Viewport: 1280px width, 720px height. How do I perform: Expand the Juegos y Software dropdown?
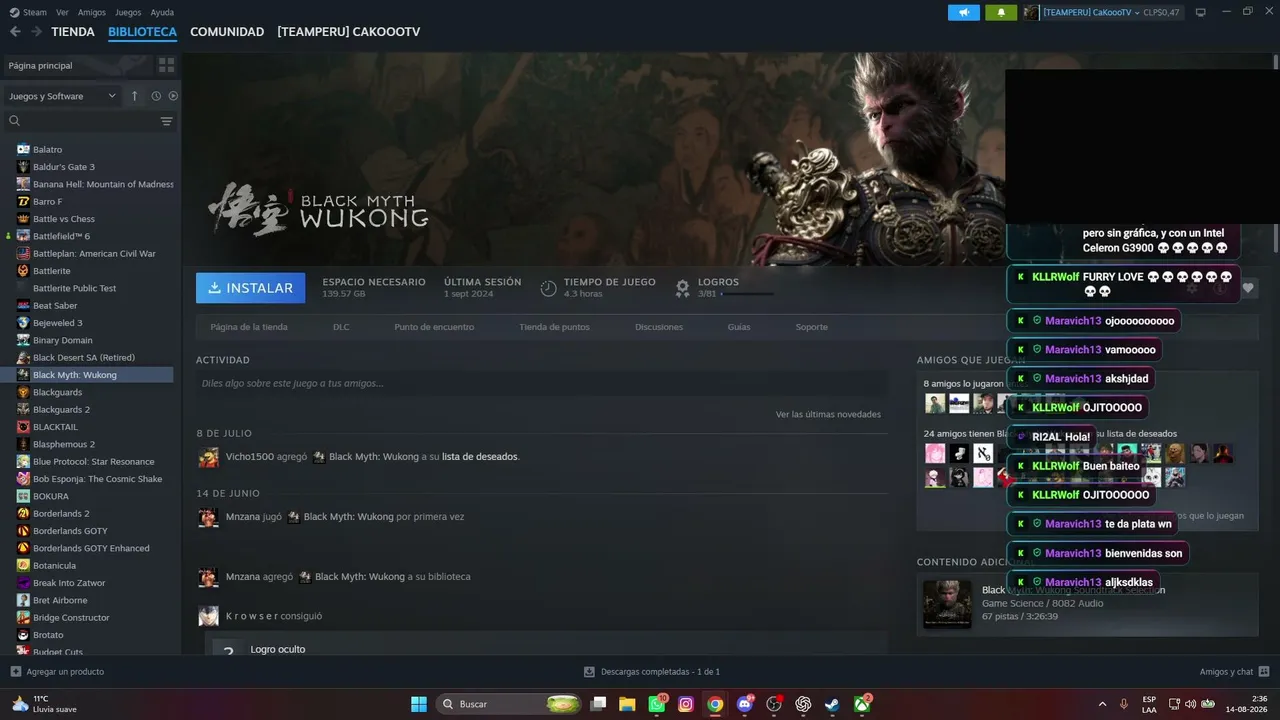click(x=63, y=96)
